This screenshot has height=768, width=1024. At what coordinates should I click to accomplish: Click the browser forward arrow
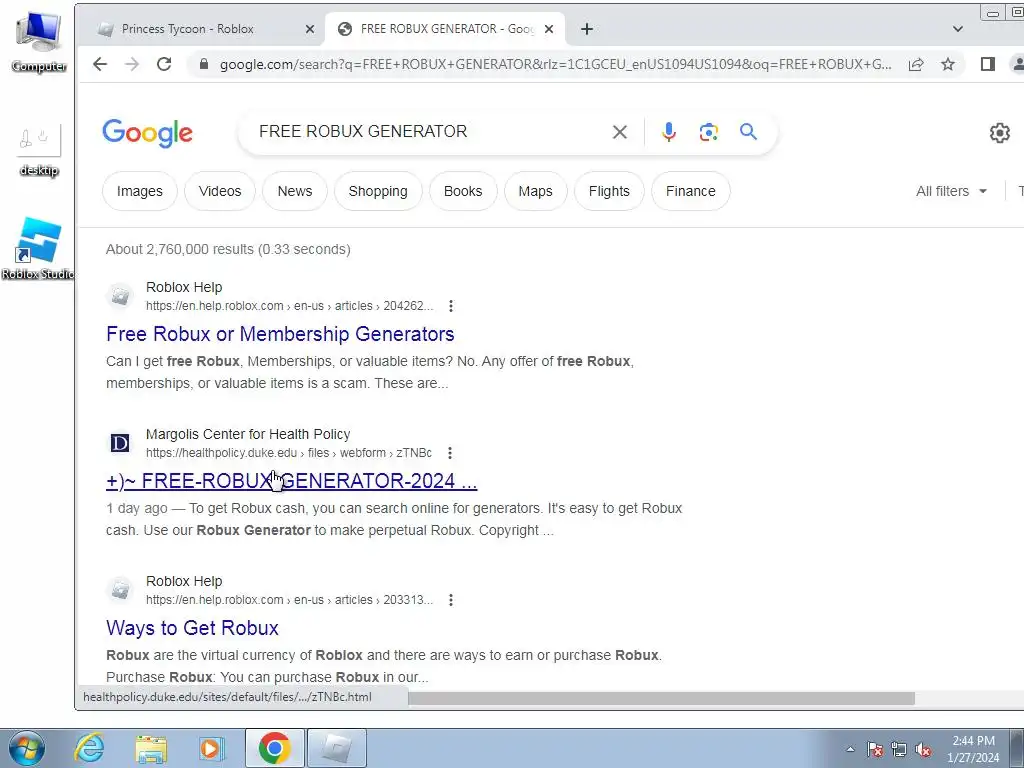pos(132,64)
